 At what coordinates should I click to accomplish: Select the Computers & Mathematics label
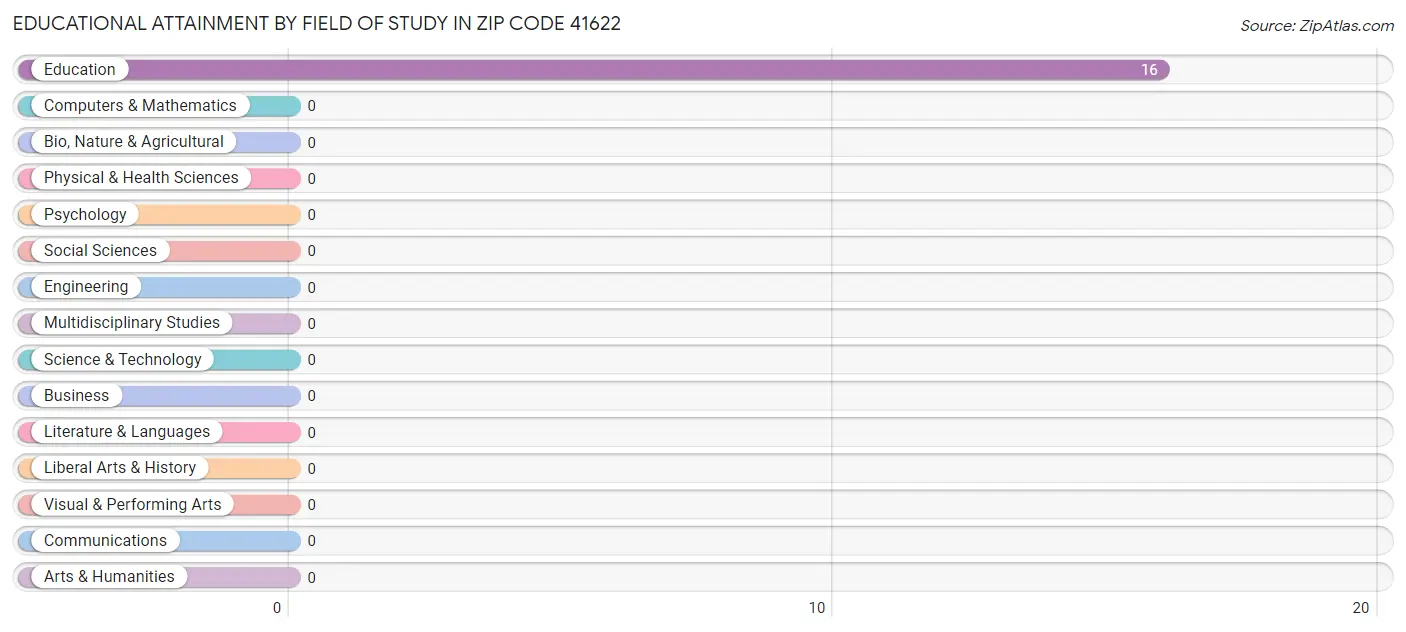coord(140,106)
